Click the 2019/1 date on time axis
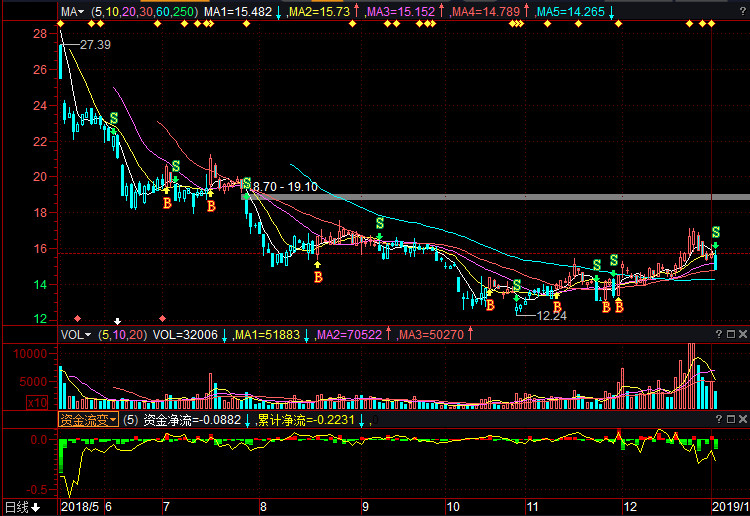The image size is (750, 516). tap(728, 507)
